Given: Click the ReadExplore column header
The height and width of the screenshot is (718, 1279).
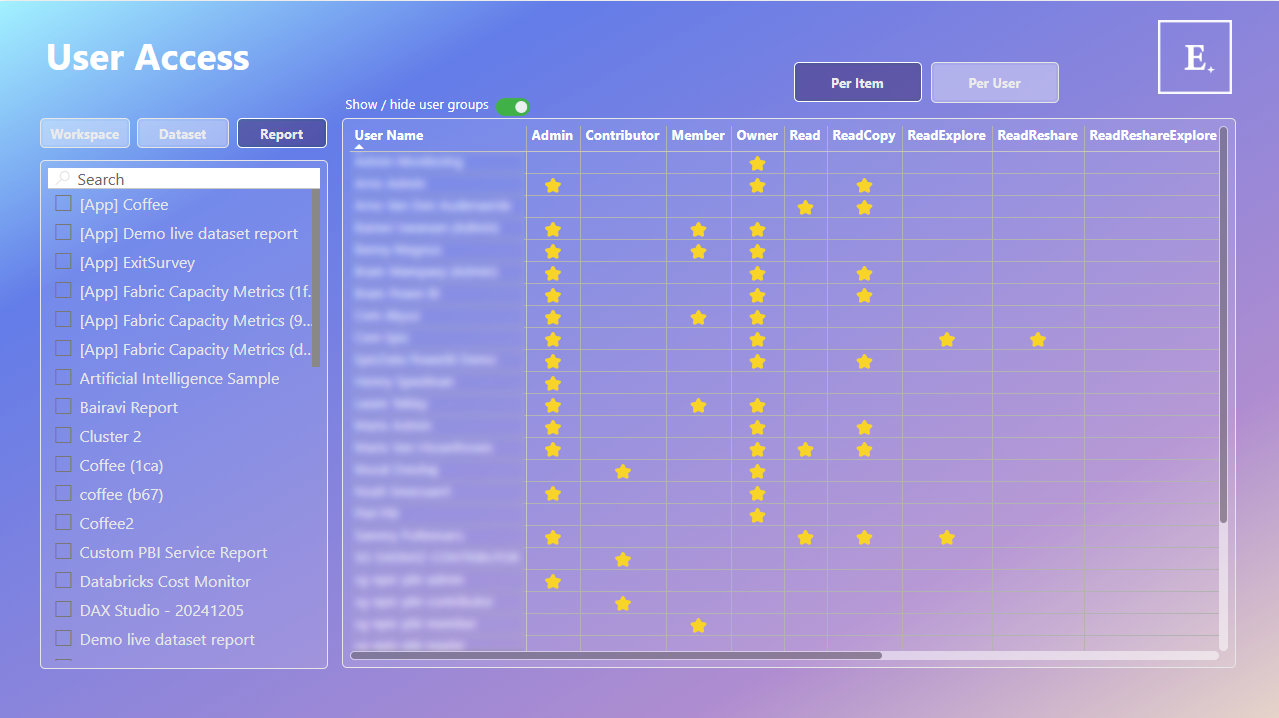Looking at the screenshot, I should (946, 135).
